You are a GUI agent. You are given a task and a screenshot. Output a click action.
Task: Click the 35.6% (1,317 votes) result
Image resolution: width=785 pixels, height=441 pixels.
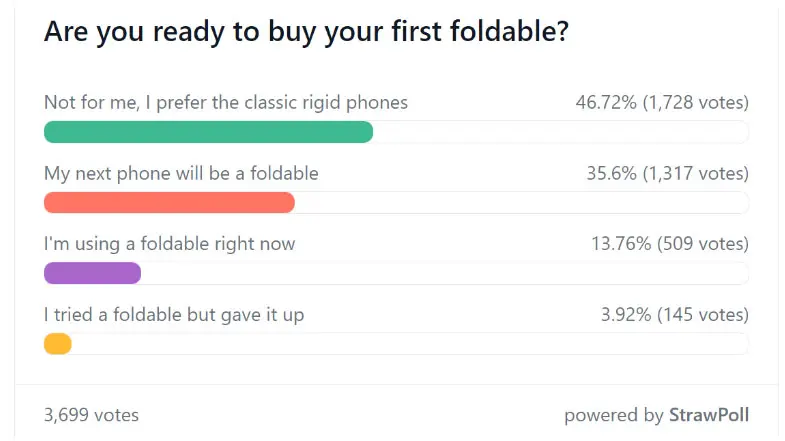tap(668, 173)
